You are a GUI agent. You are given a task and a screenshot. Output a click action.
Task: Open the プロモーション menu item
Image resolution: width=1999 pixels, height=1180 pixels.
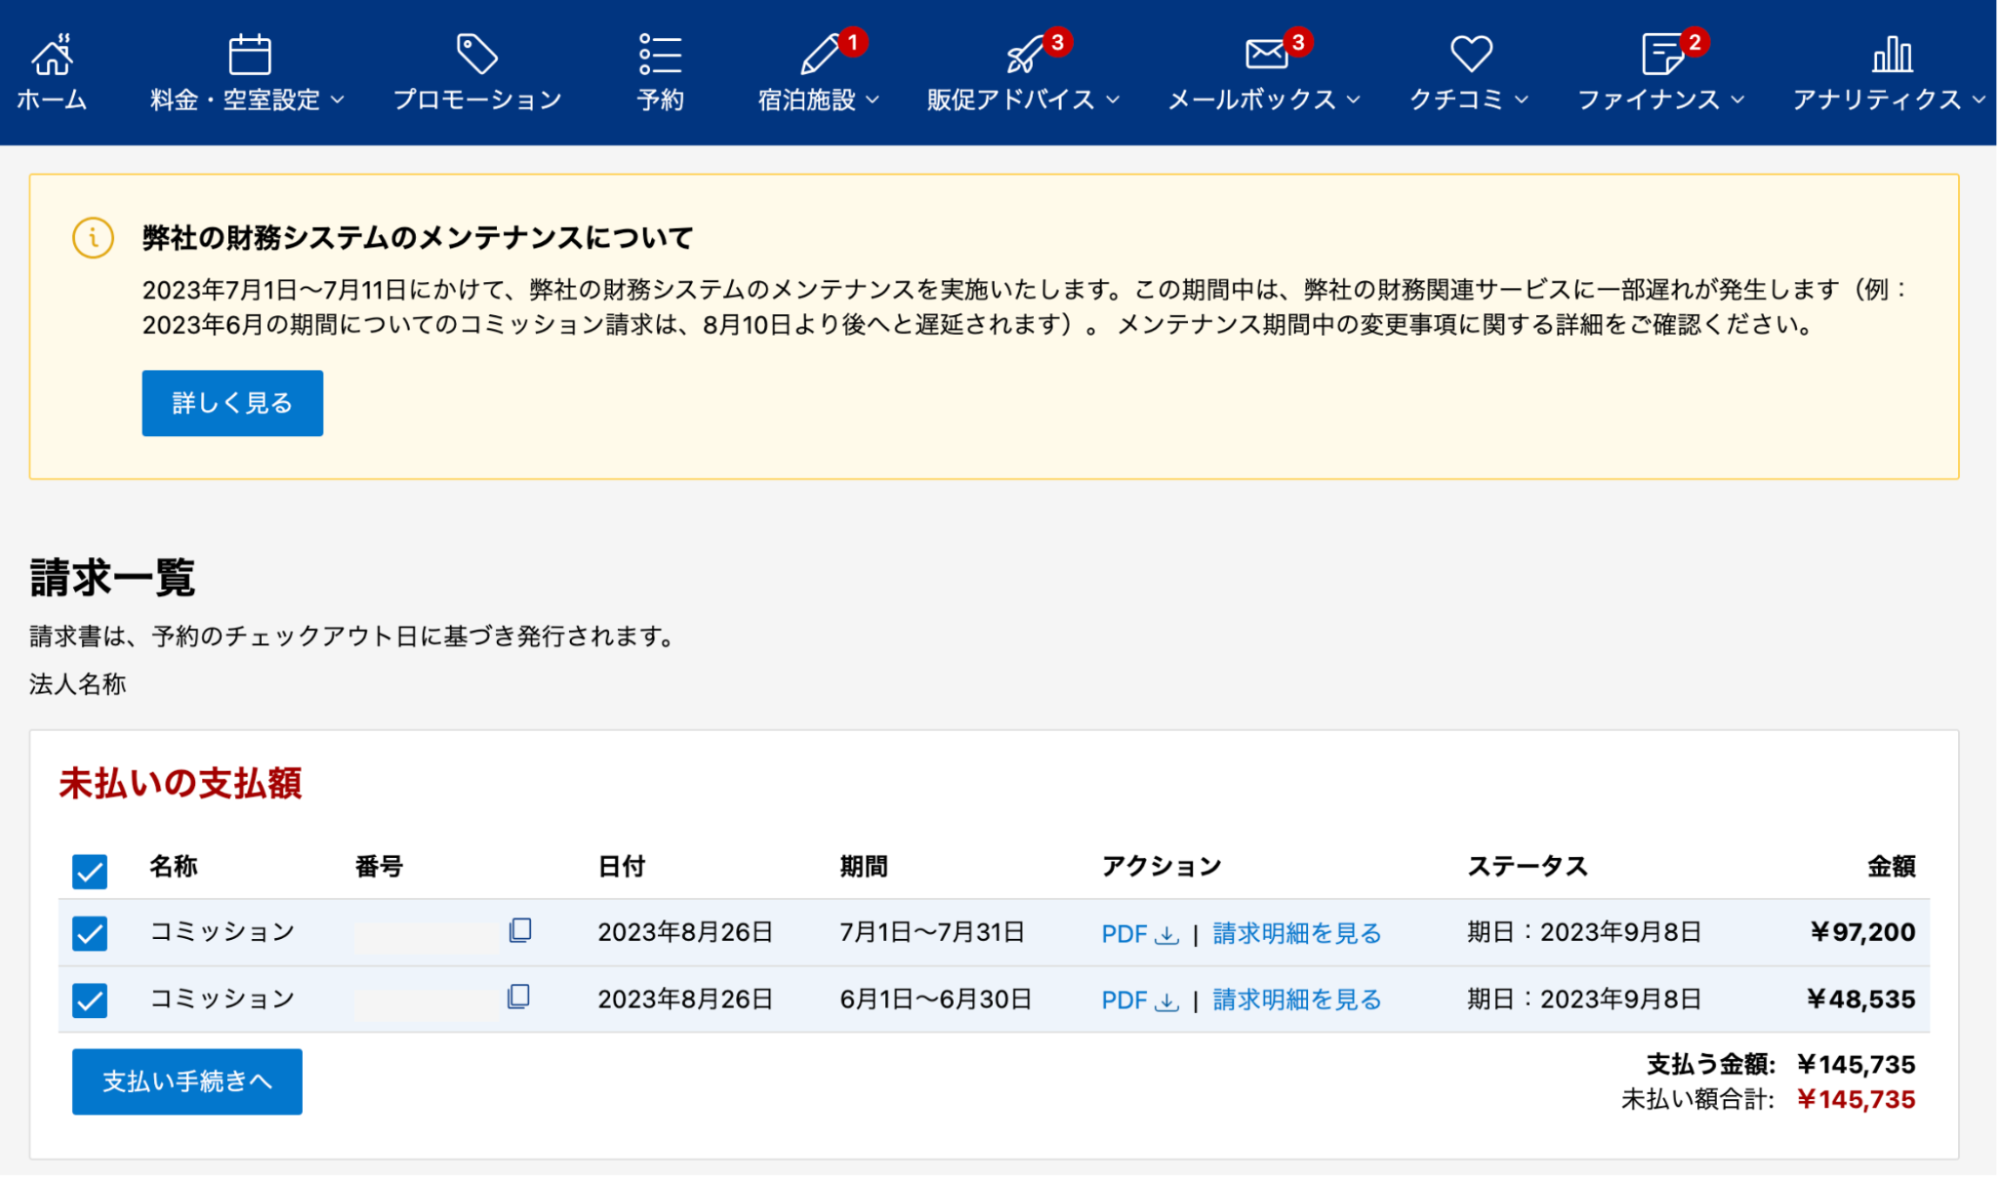(x=477, y=99)
